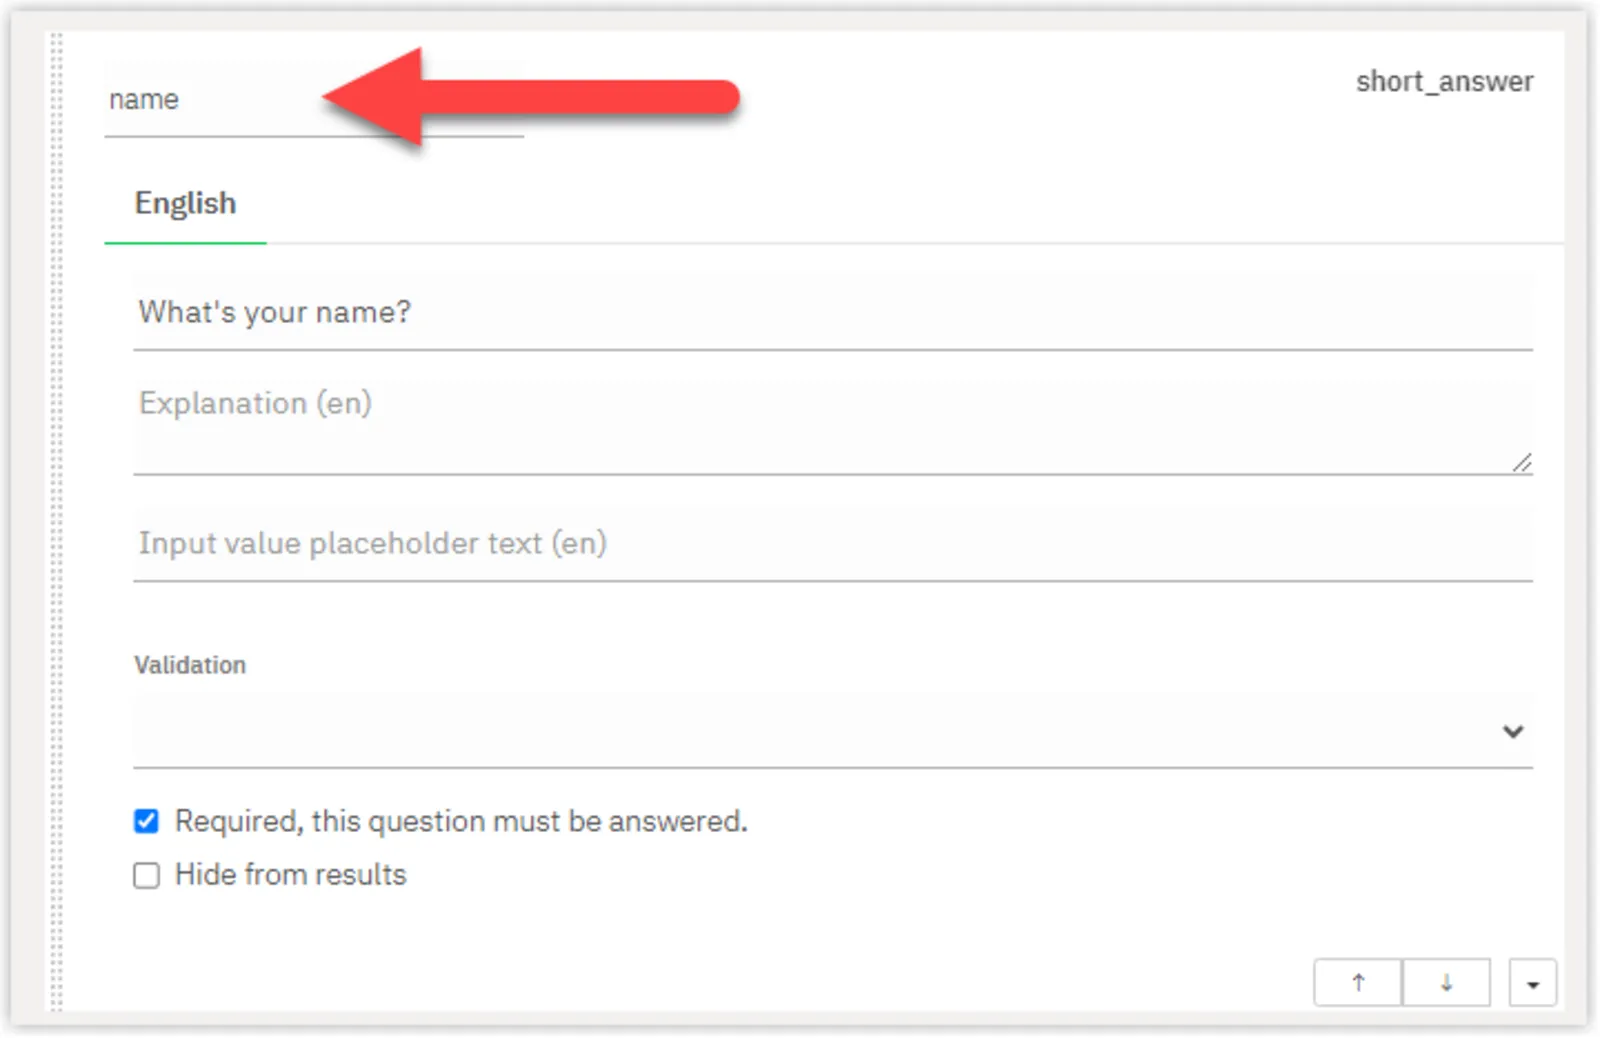This screenshot has width=1600, height=1038.
Task: Switch to the English tab
Action: point(185,203)
